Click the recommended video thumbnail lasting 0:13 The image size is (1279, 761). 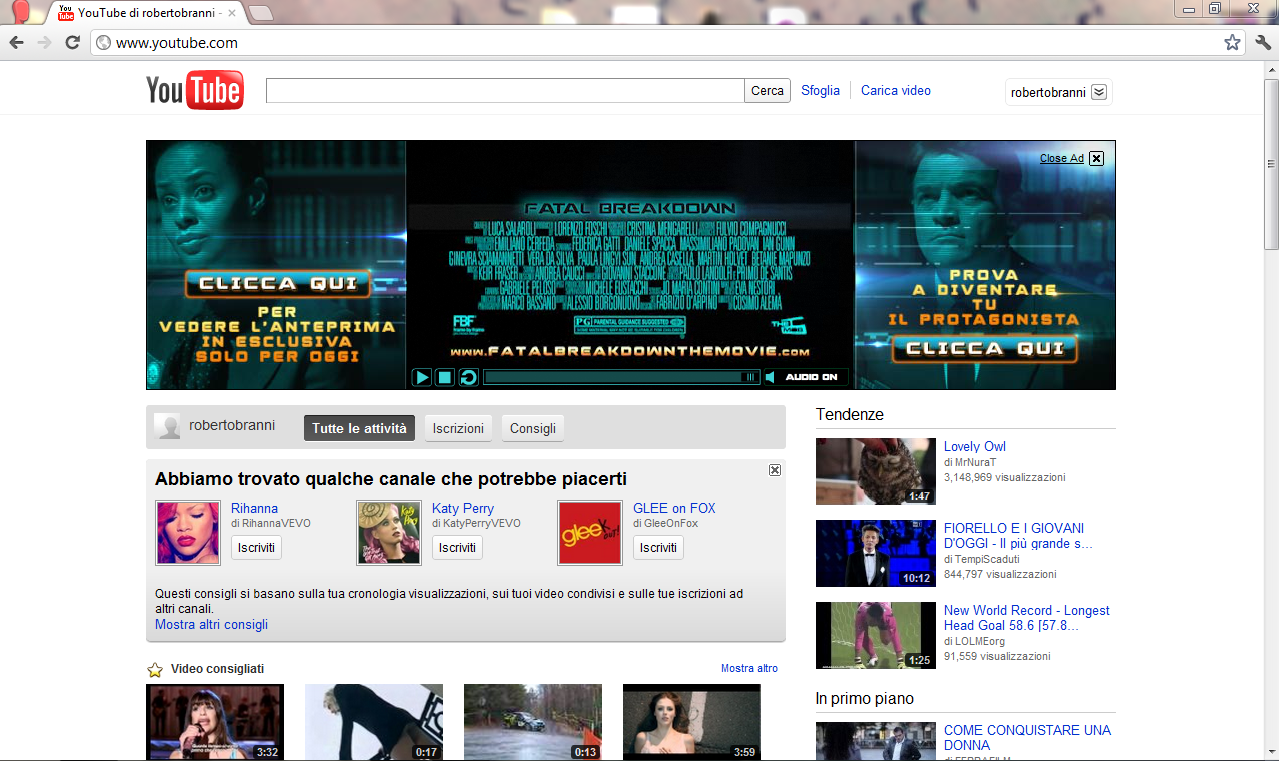(x=533, y=722)
